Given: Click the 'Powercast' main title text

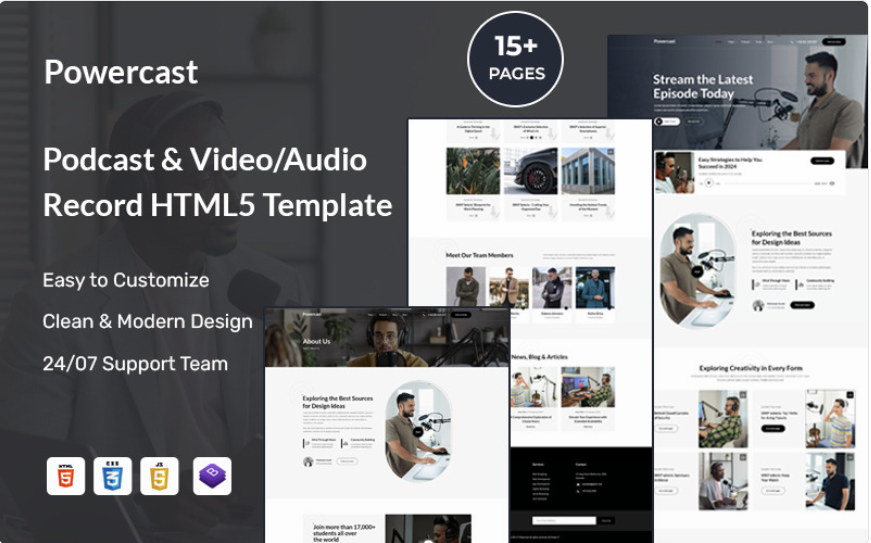Looking at the screenshot, I should (121, 72).
